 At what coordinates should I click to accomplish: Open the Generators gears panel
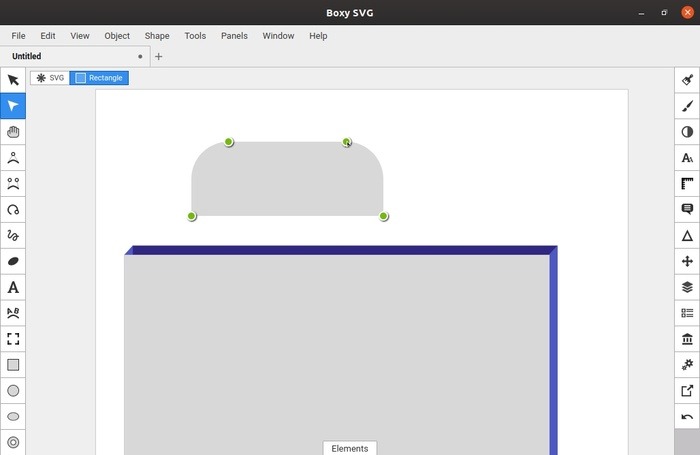point(687,365)
